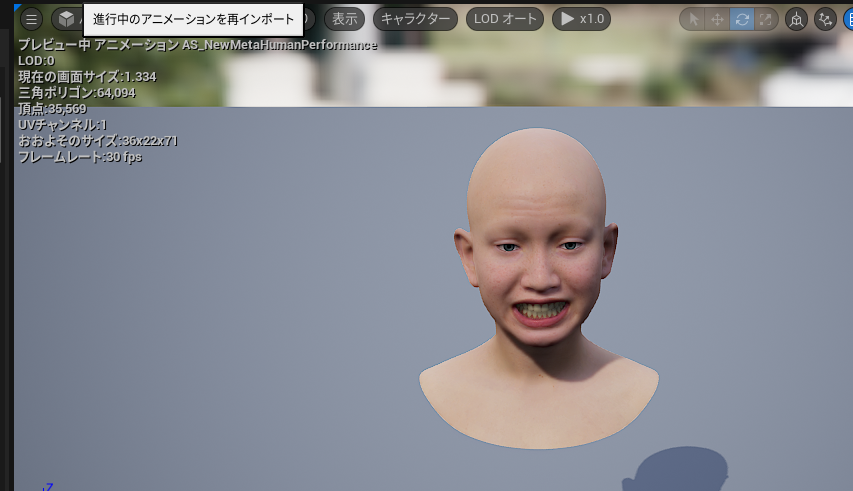Open the x1.0 playback speed menu
This screenshot has width=853, height=491.
tap(582, 19)
